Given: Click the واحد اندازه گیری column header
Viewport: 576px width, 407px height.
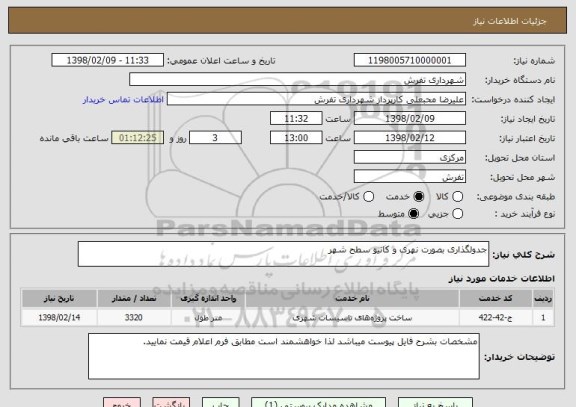Looking at the screenshot, I should 208,299.
